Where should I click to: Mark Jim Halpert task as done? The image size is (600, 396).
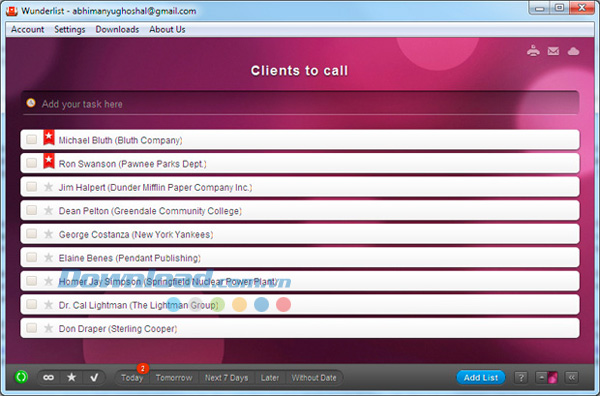[x=31, y=187]
